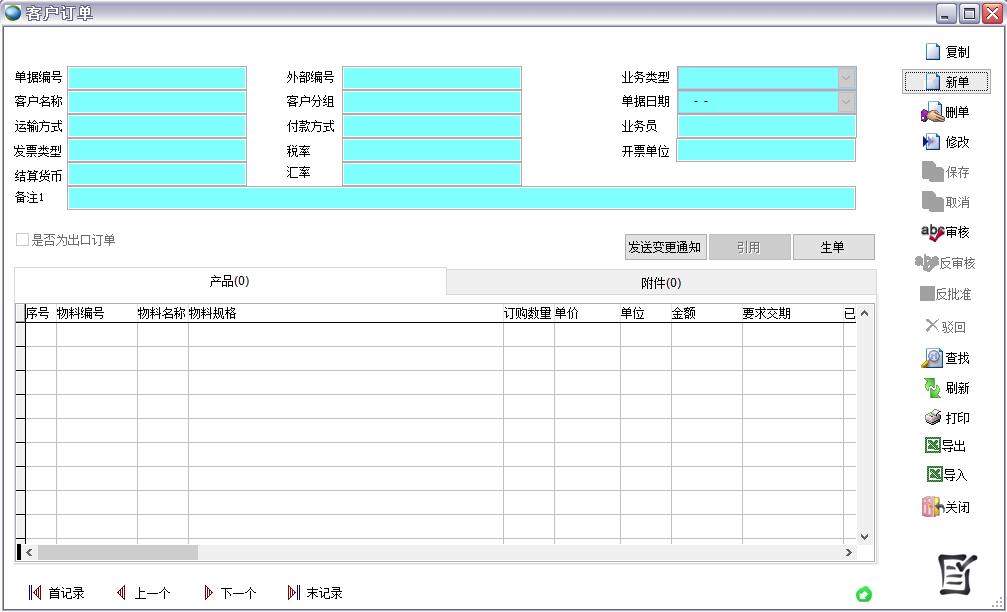This screenshot has height=612, width=1007.
Task: Switch to the 附件(0) tab
Action: tap(660, 283)
